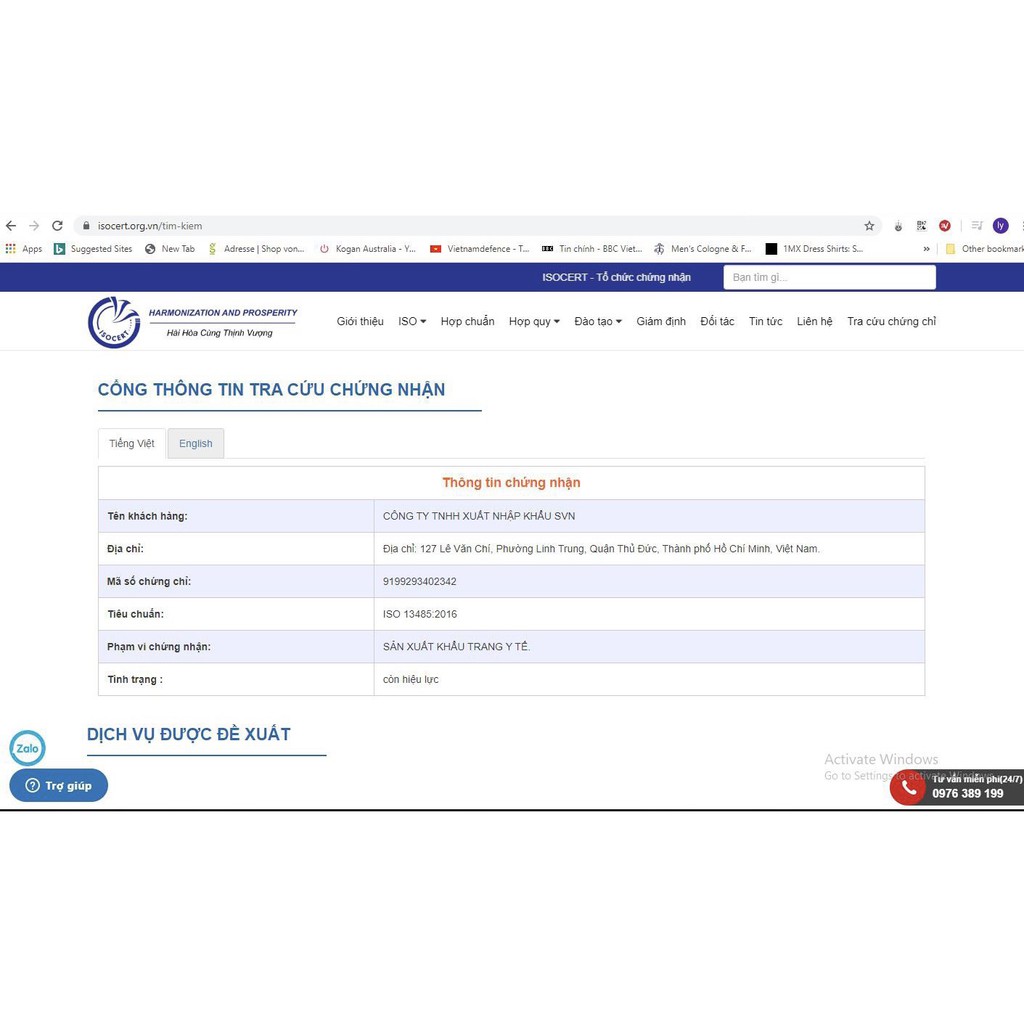
Task: Open the Liên hệ link
Action: coord(814,321)
